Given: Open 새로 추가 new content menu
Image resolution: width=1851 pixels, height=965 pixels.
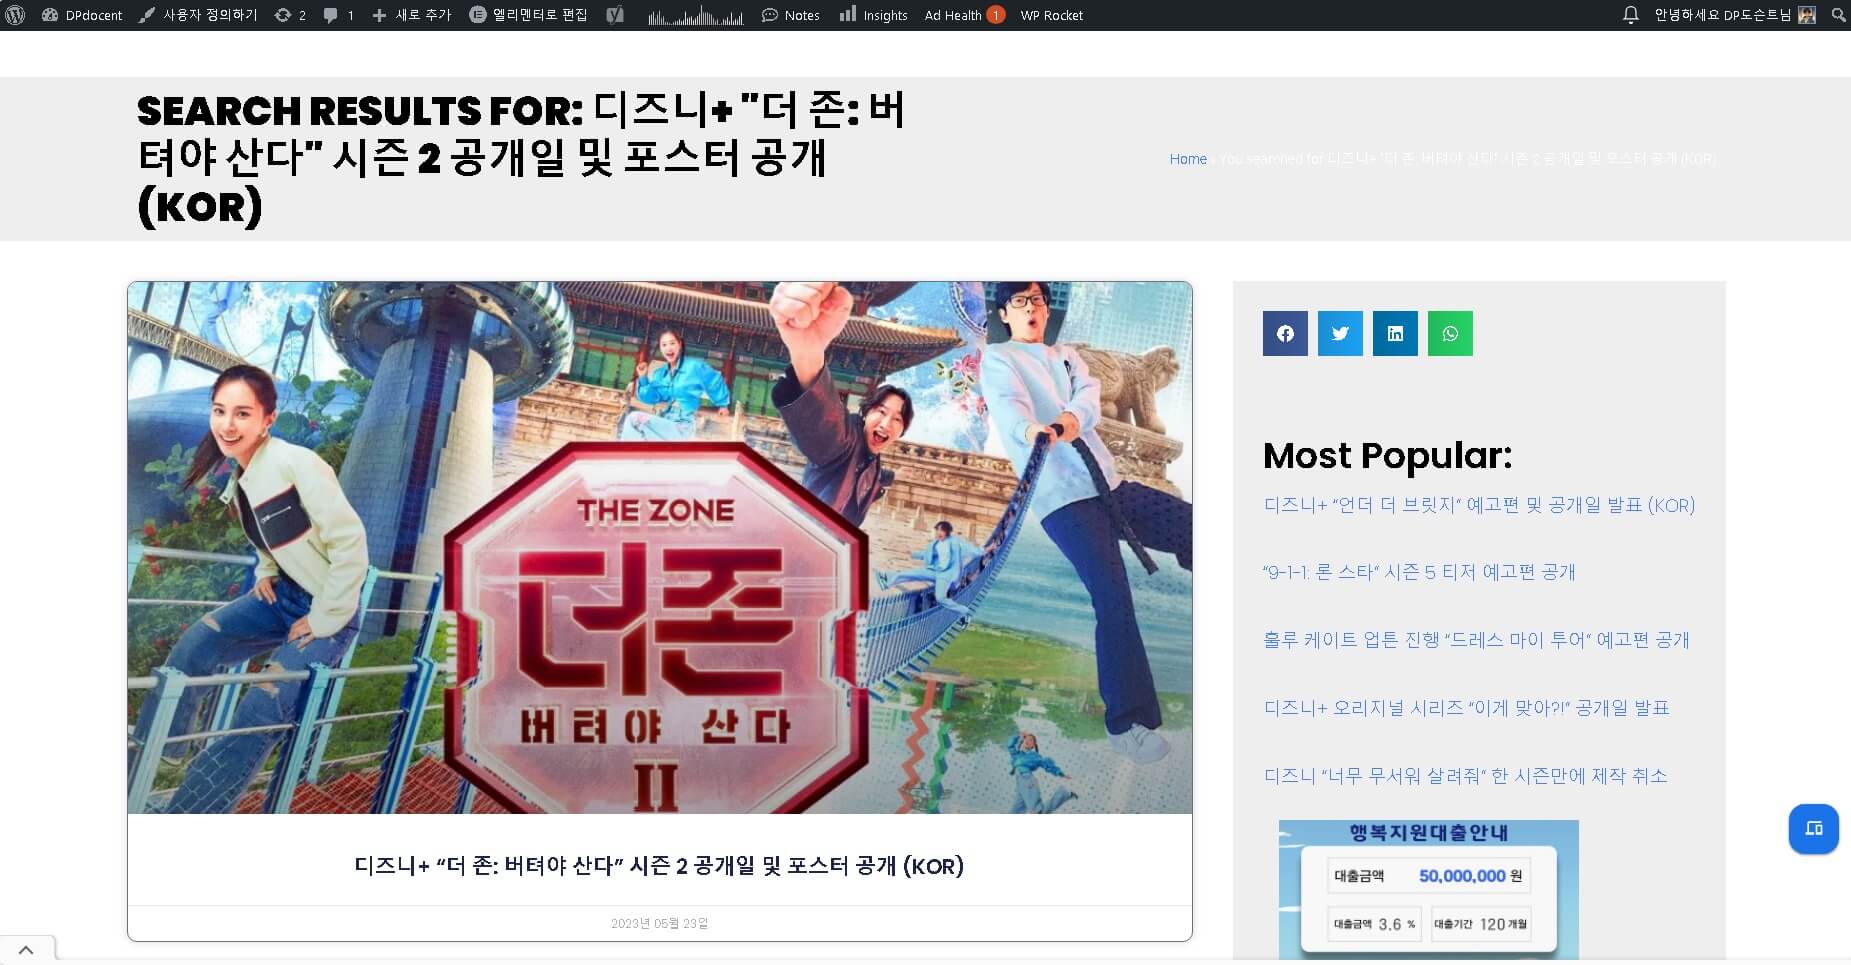Looking at the screenshot, I should pos(411,15).
